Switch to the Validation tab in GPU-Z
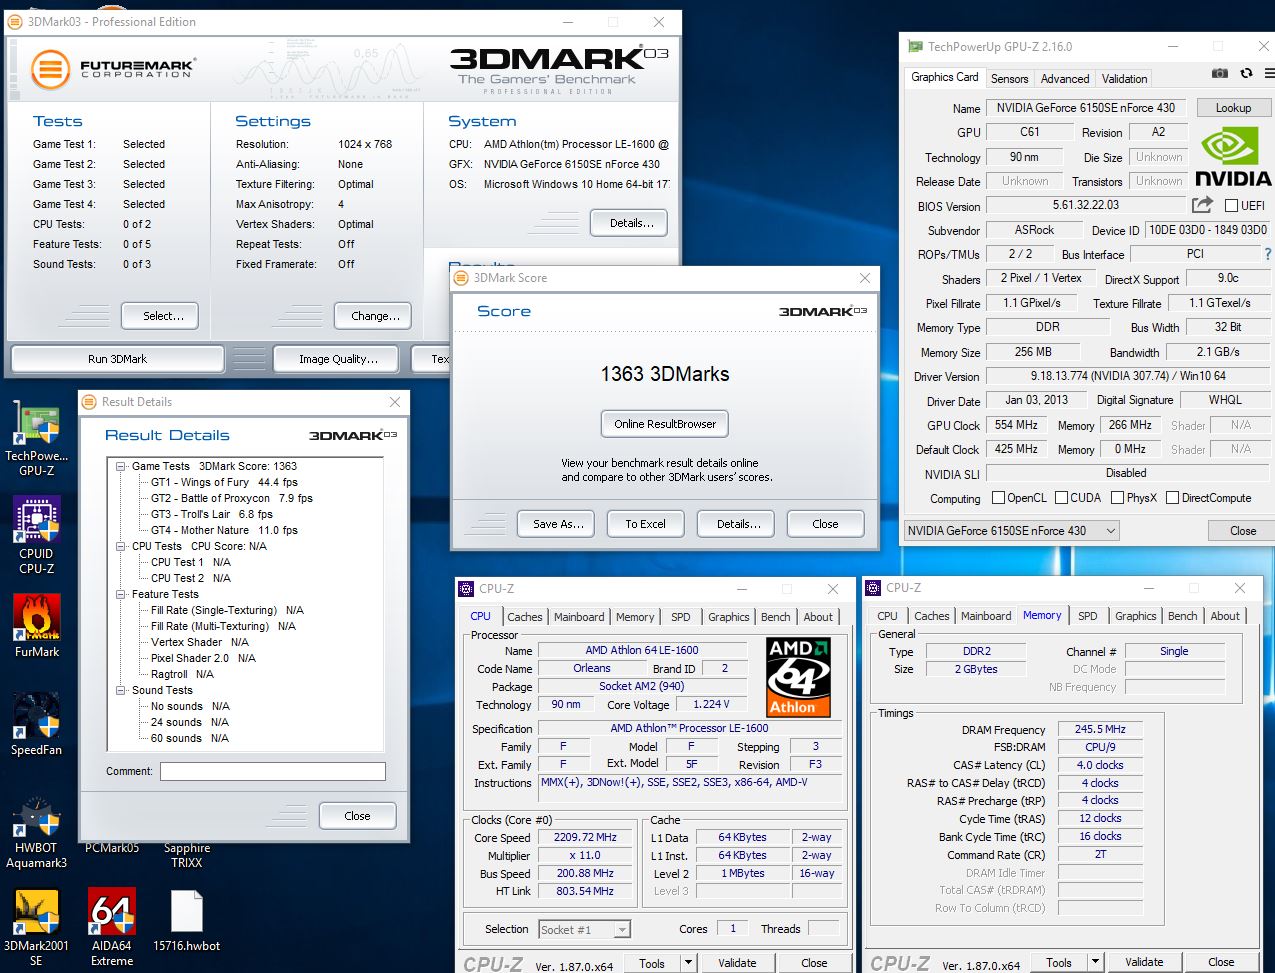The image size is (1275, 973). pyautogui.click(x=1124, y=79)
